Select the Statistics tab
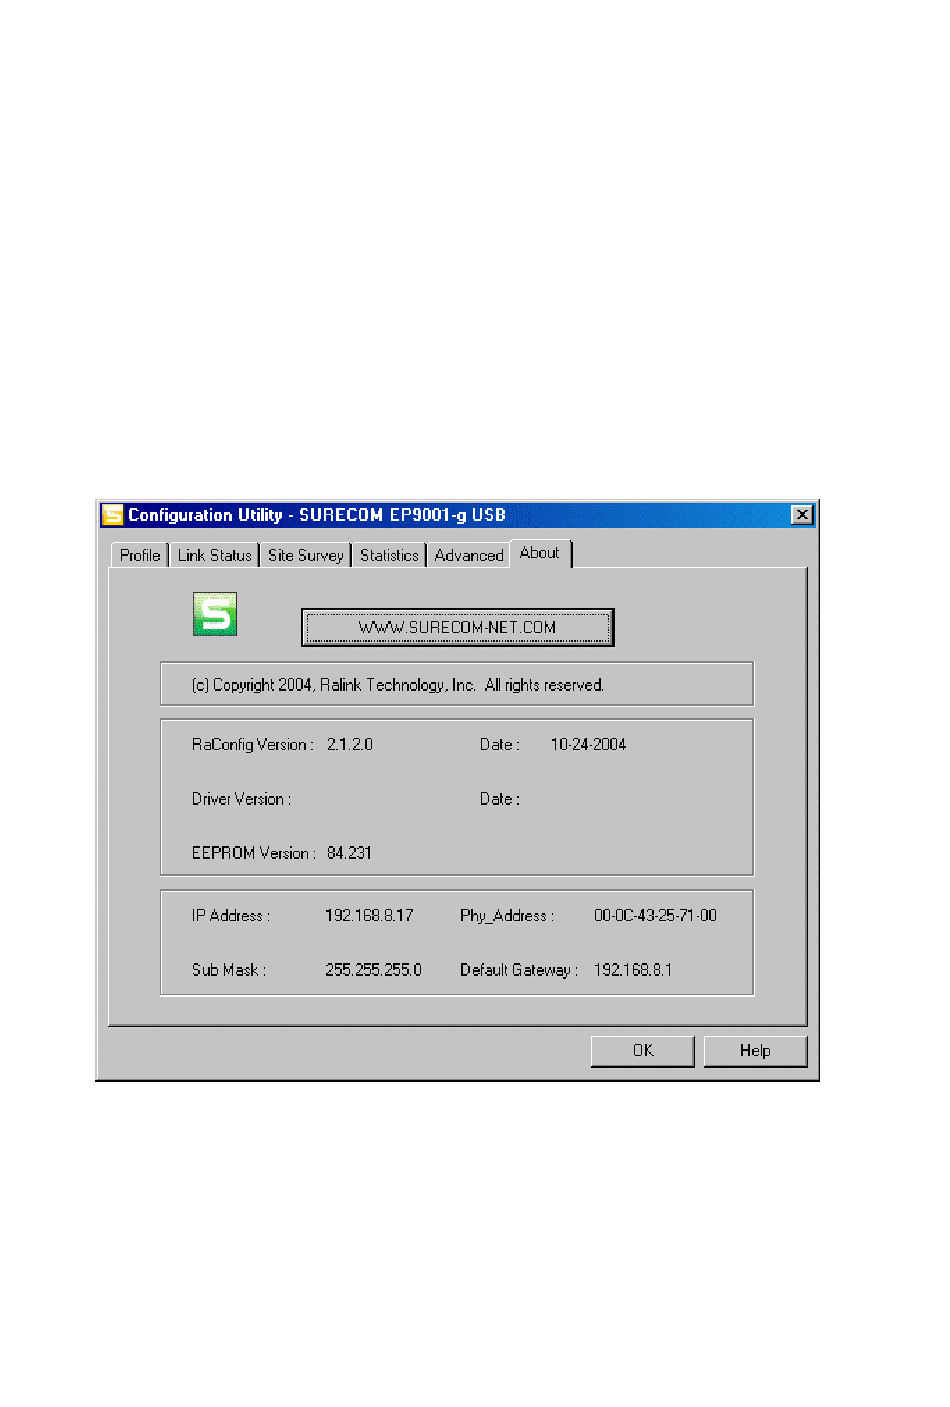This screenshot has height=1407, width=950. coord(389,556)
